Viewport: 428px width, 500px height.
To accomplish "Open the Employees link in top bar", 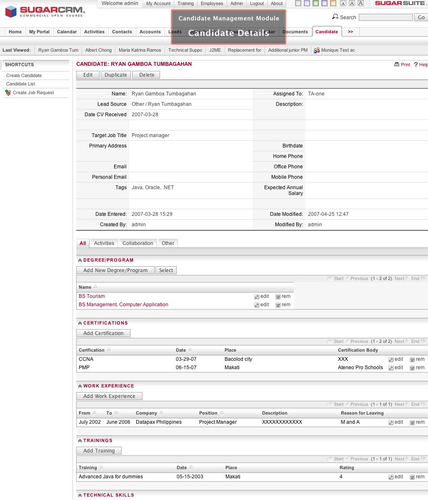I will coord(212,3).
